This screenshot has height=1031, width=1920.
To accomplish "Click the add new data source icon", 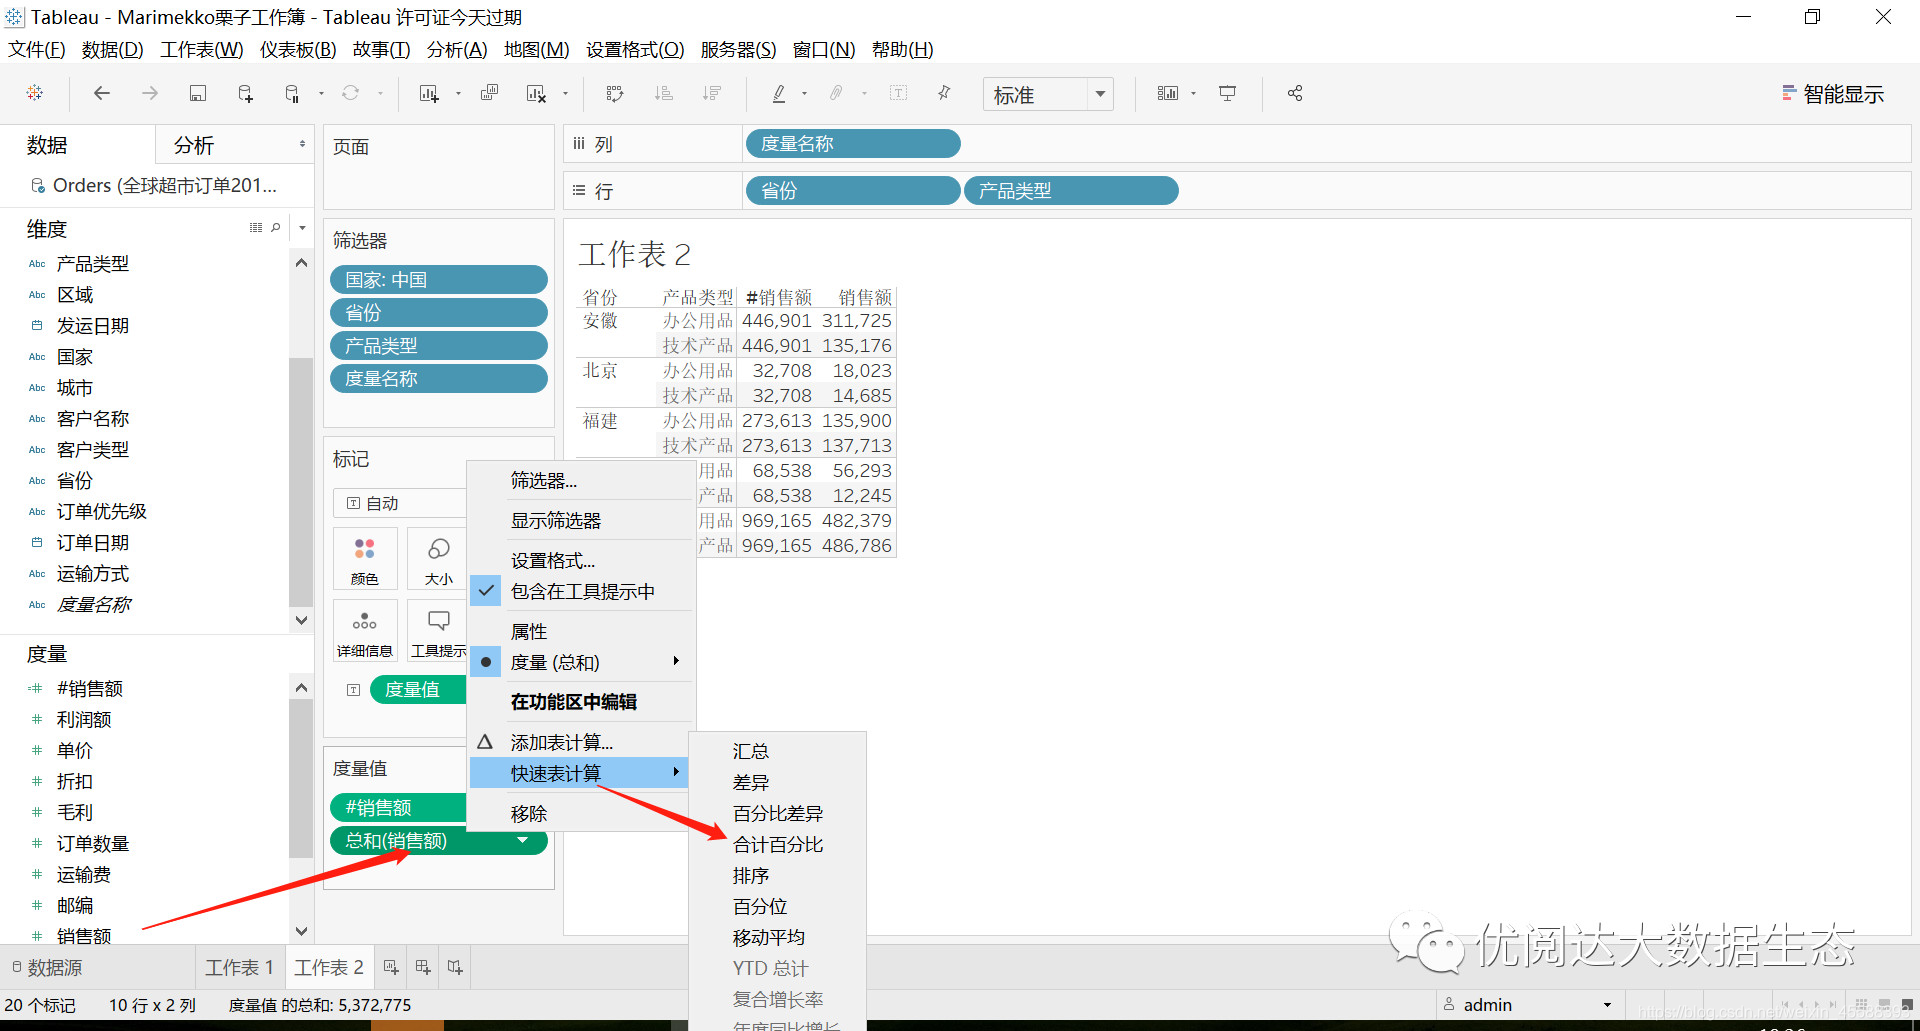I will click(x=245, y=93).
